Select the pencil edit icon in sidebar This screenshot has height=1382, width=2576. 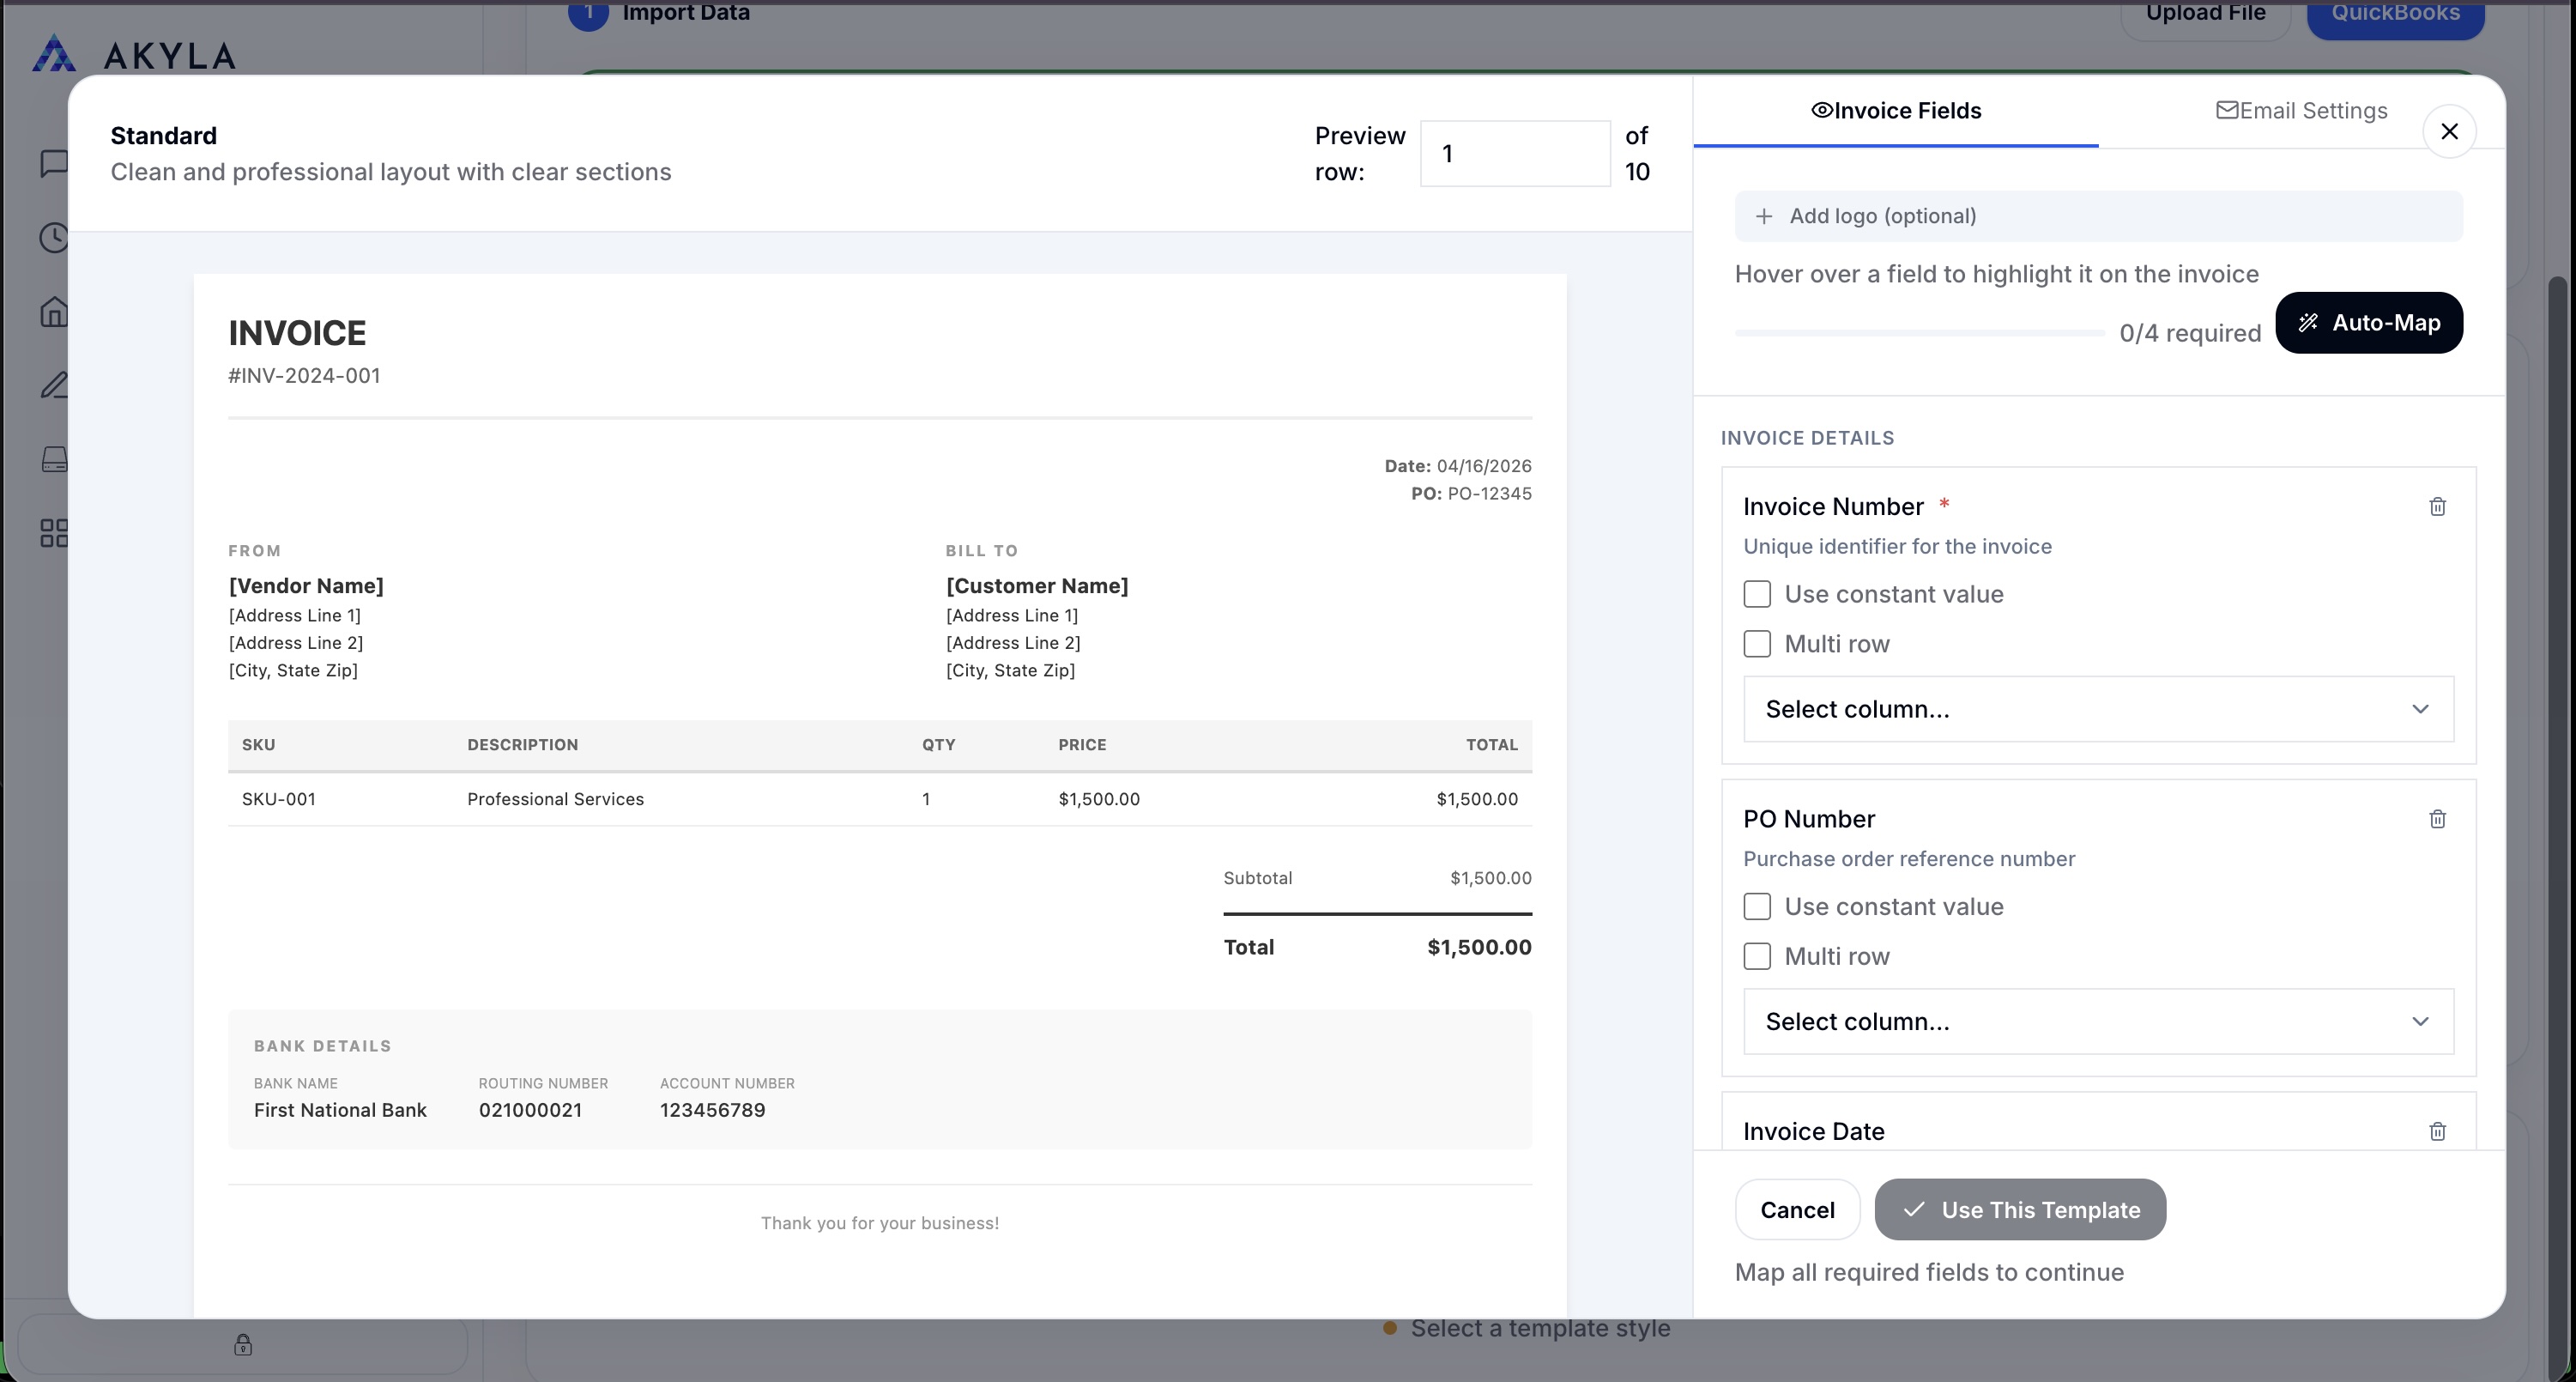pyautogui.click(x=53, y=385)
